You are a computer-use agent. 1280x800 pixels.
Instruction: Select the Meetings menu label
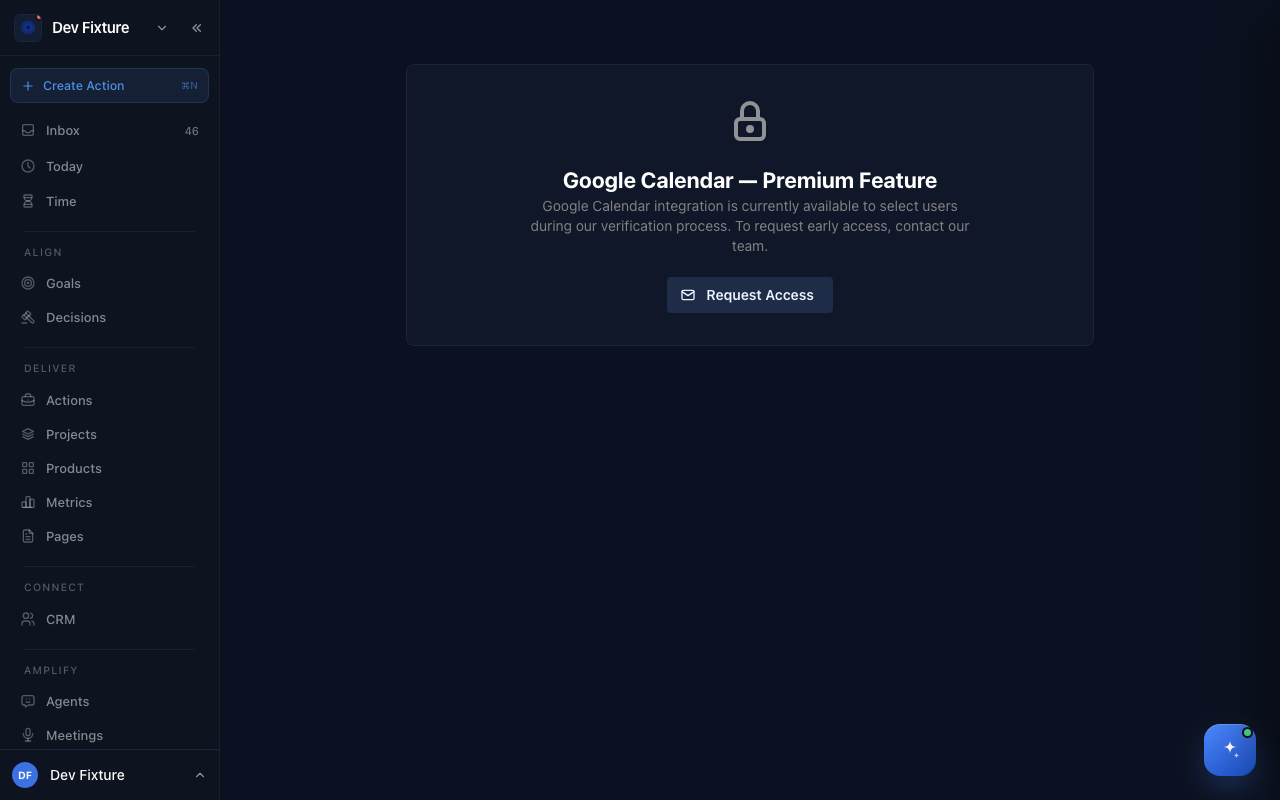pyautogui.click(x=74, y=735)
